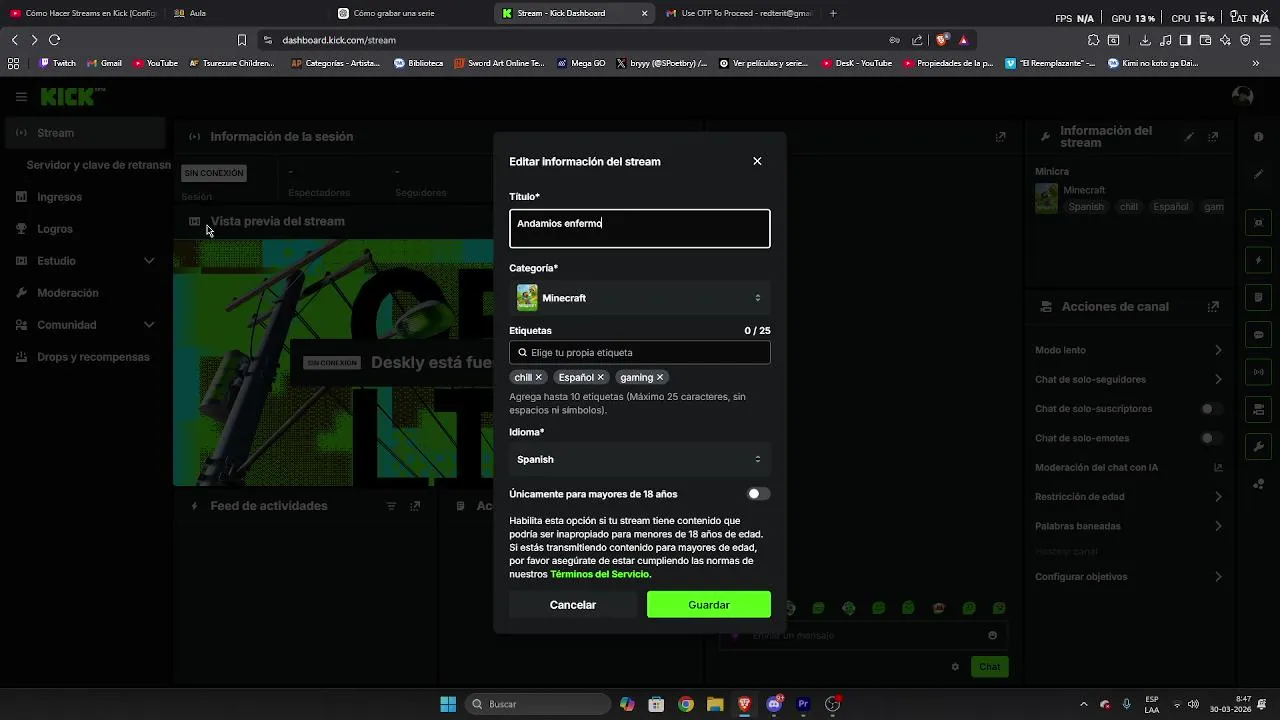1280x720 pixels.
Task: Select Stream in the sidebar
Action: [x=85, y=133]
